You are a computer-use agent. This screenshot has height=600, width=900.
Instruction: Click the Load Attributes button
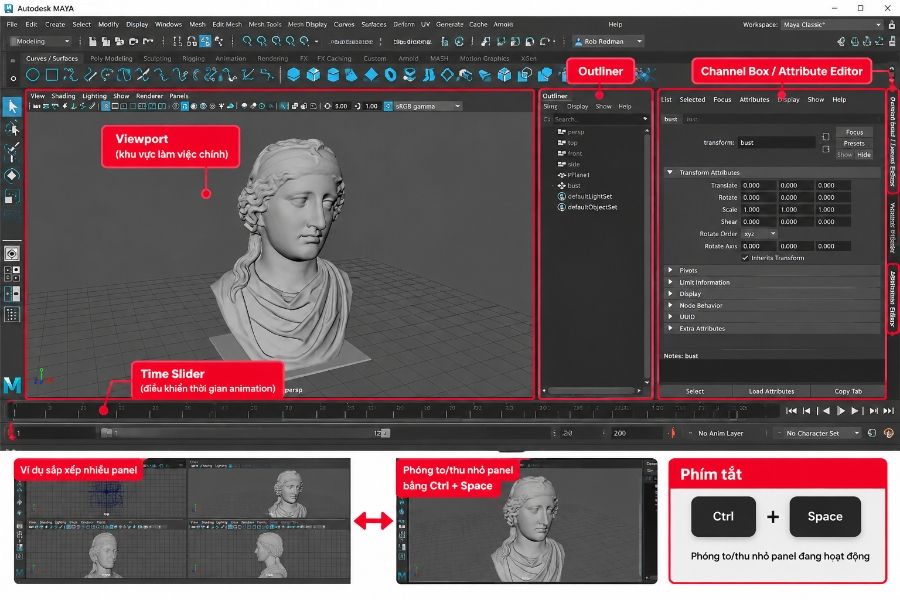[x=771, y=392]
